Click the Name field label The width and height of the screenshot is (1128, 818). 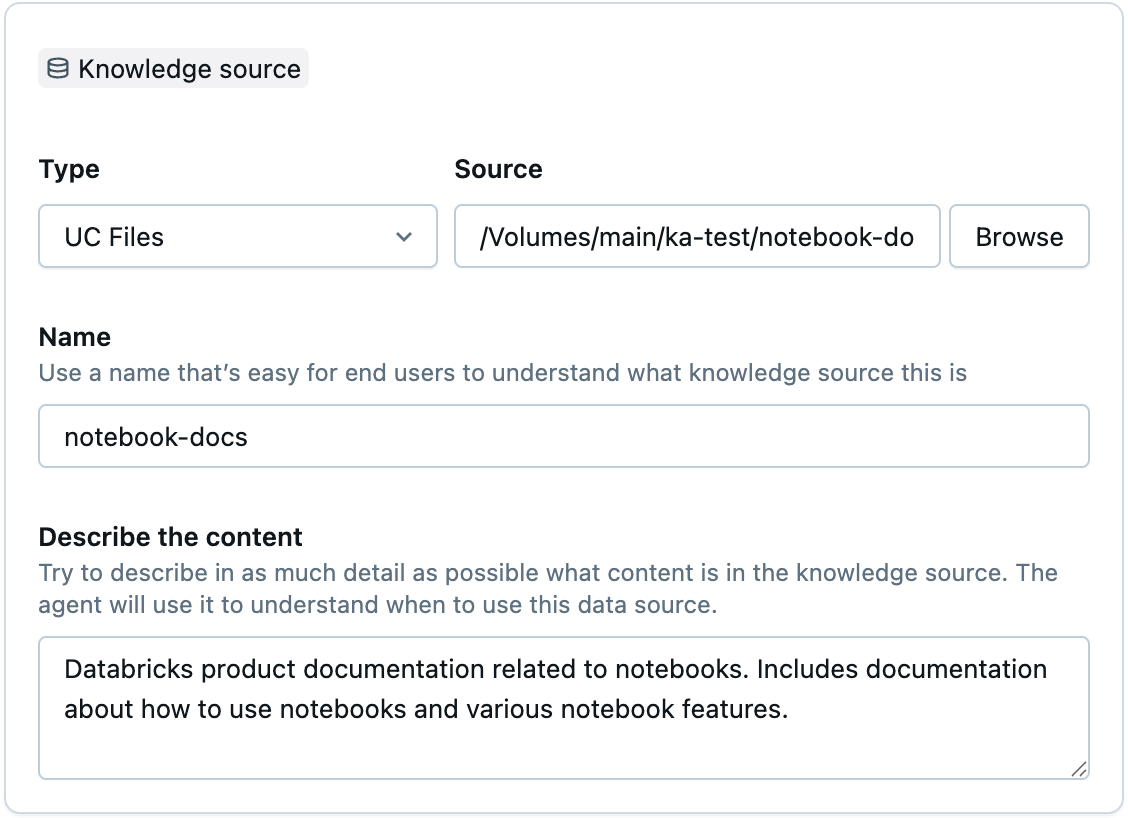tap(75, 337)
